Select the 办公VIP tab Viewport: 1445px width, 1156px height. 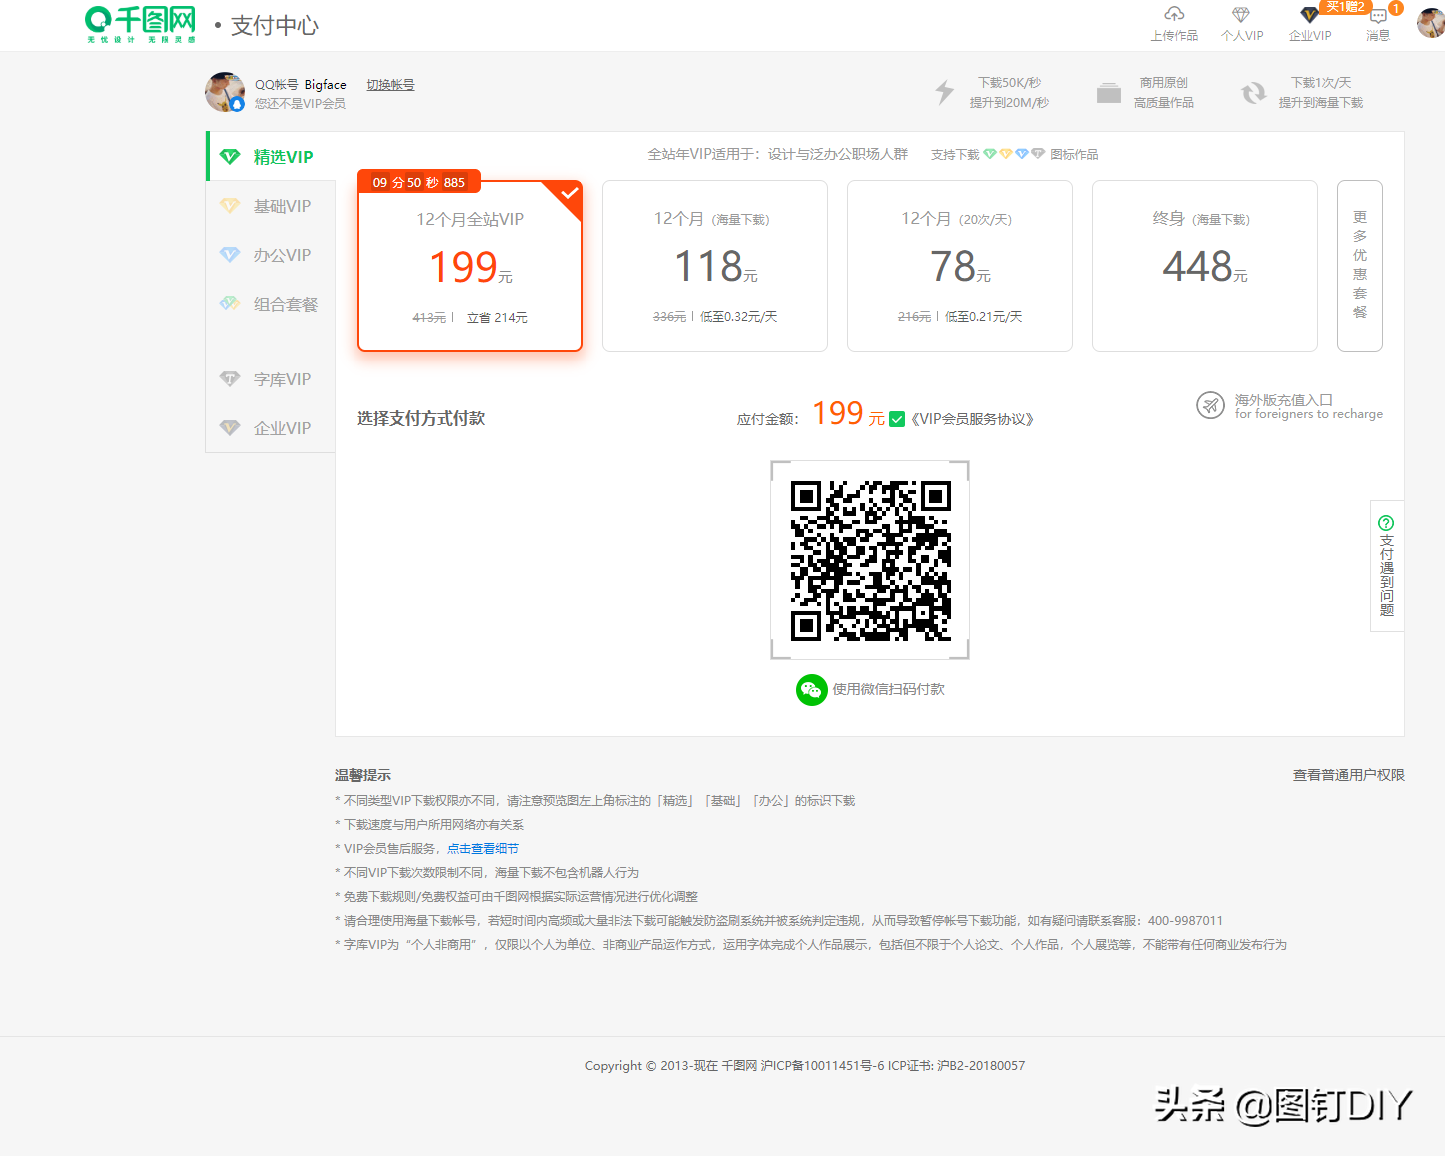271,255
